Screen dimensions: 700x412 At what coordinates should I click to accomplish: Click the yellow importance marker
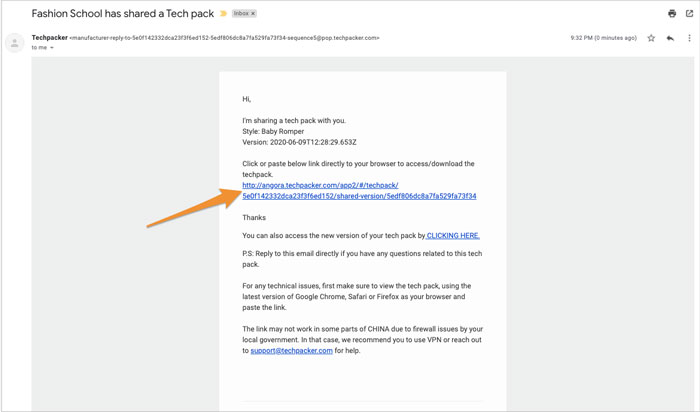pos(224,14)
